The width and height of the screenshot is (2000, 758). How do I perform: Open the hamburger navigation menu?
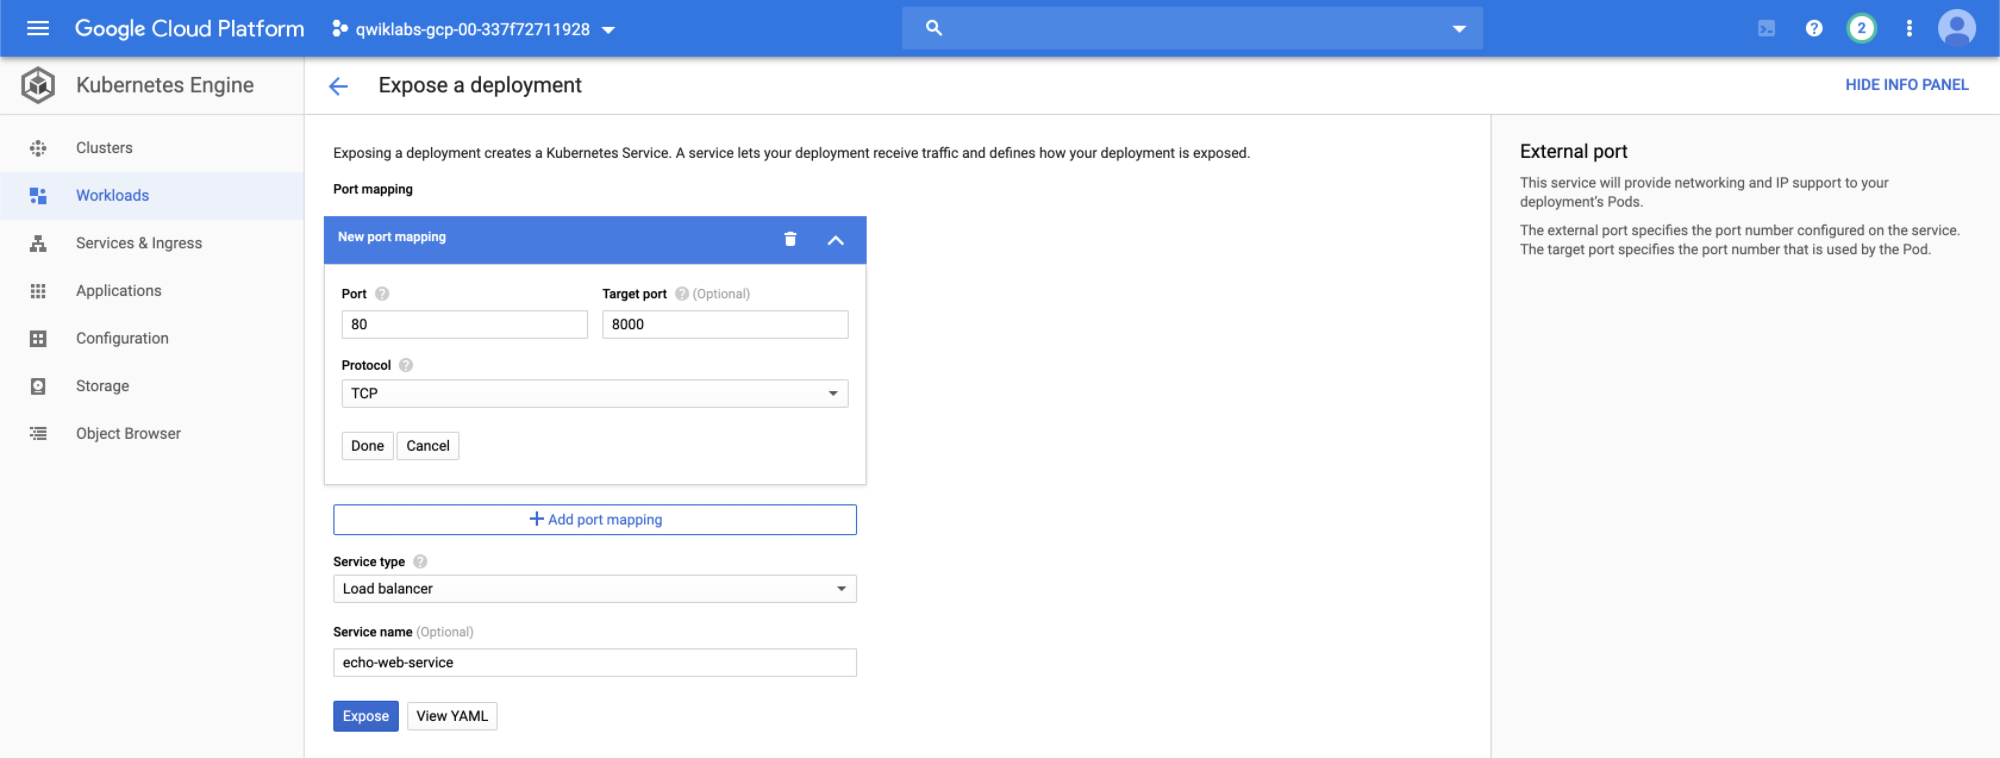click(38, 28)
